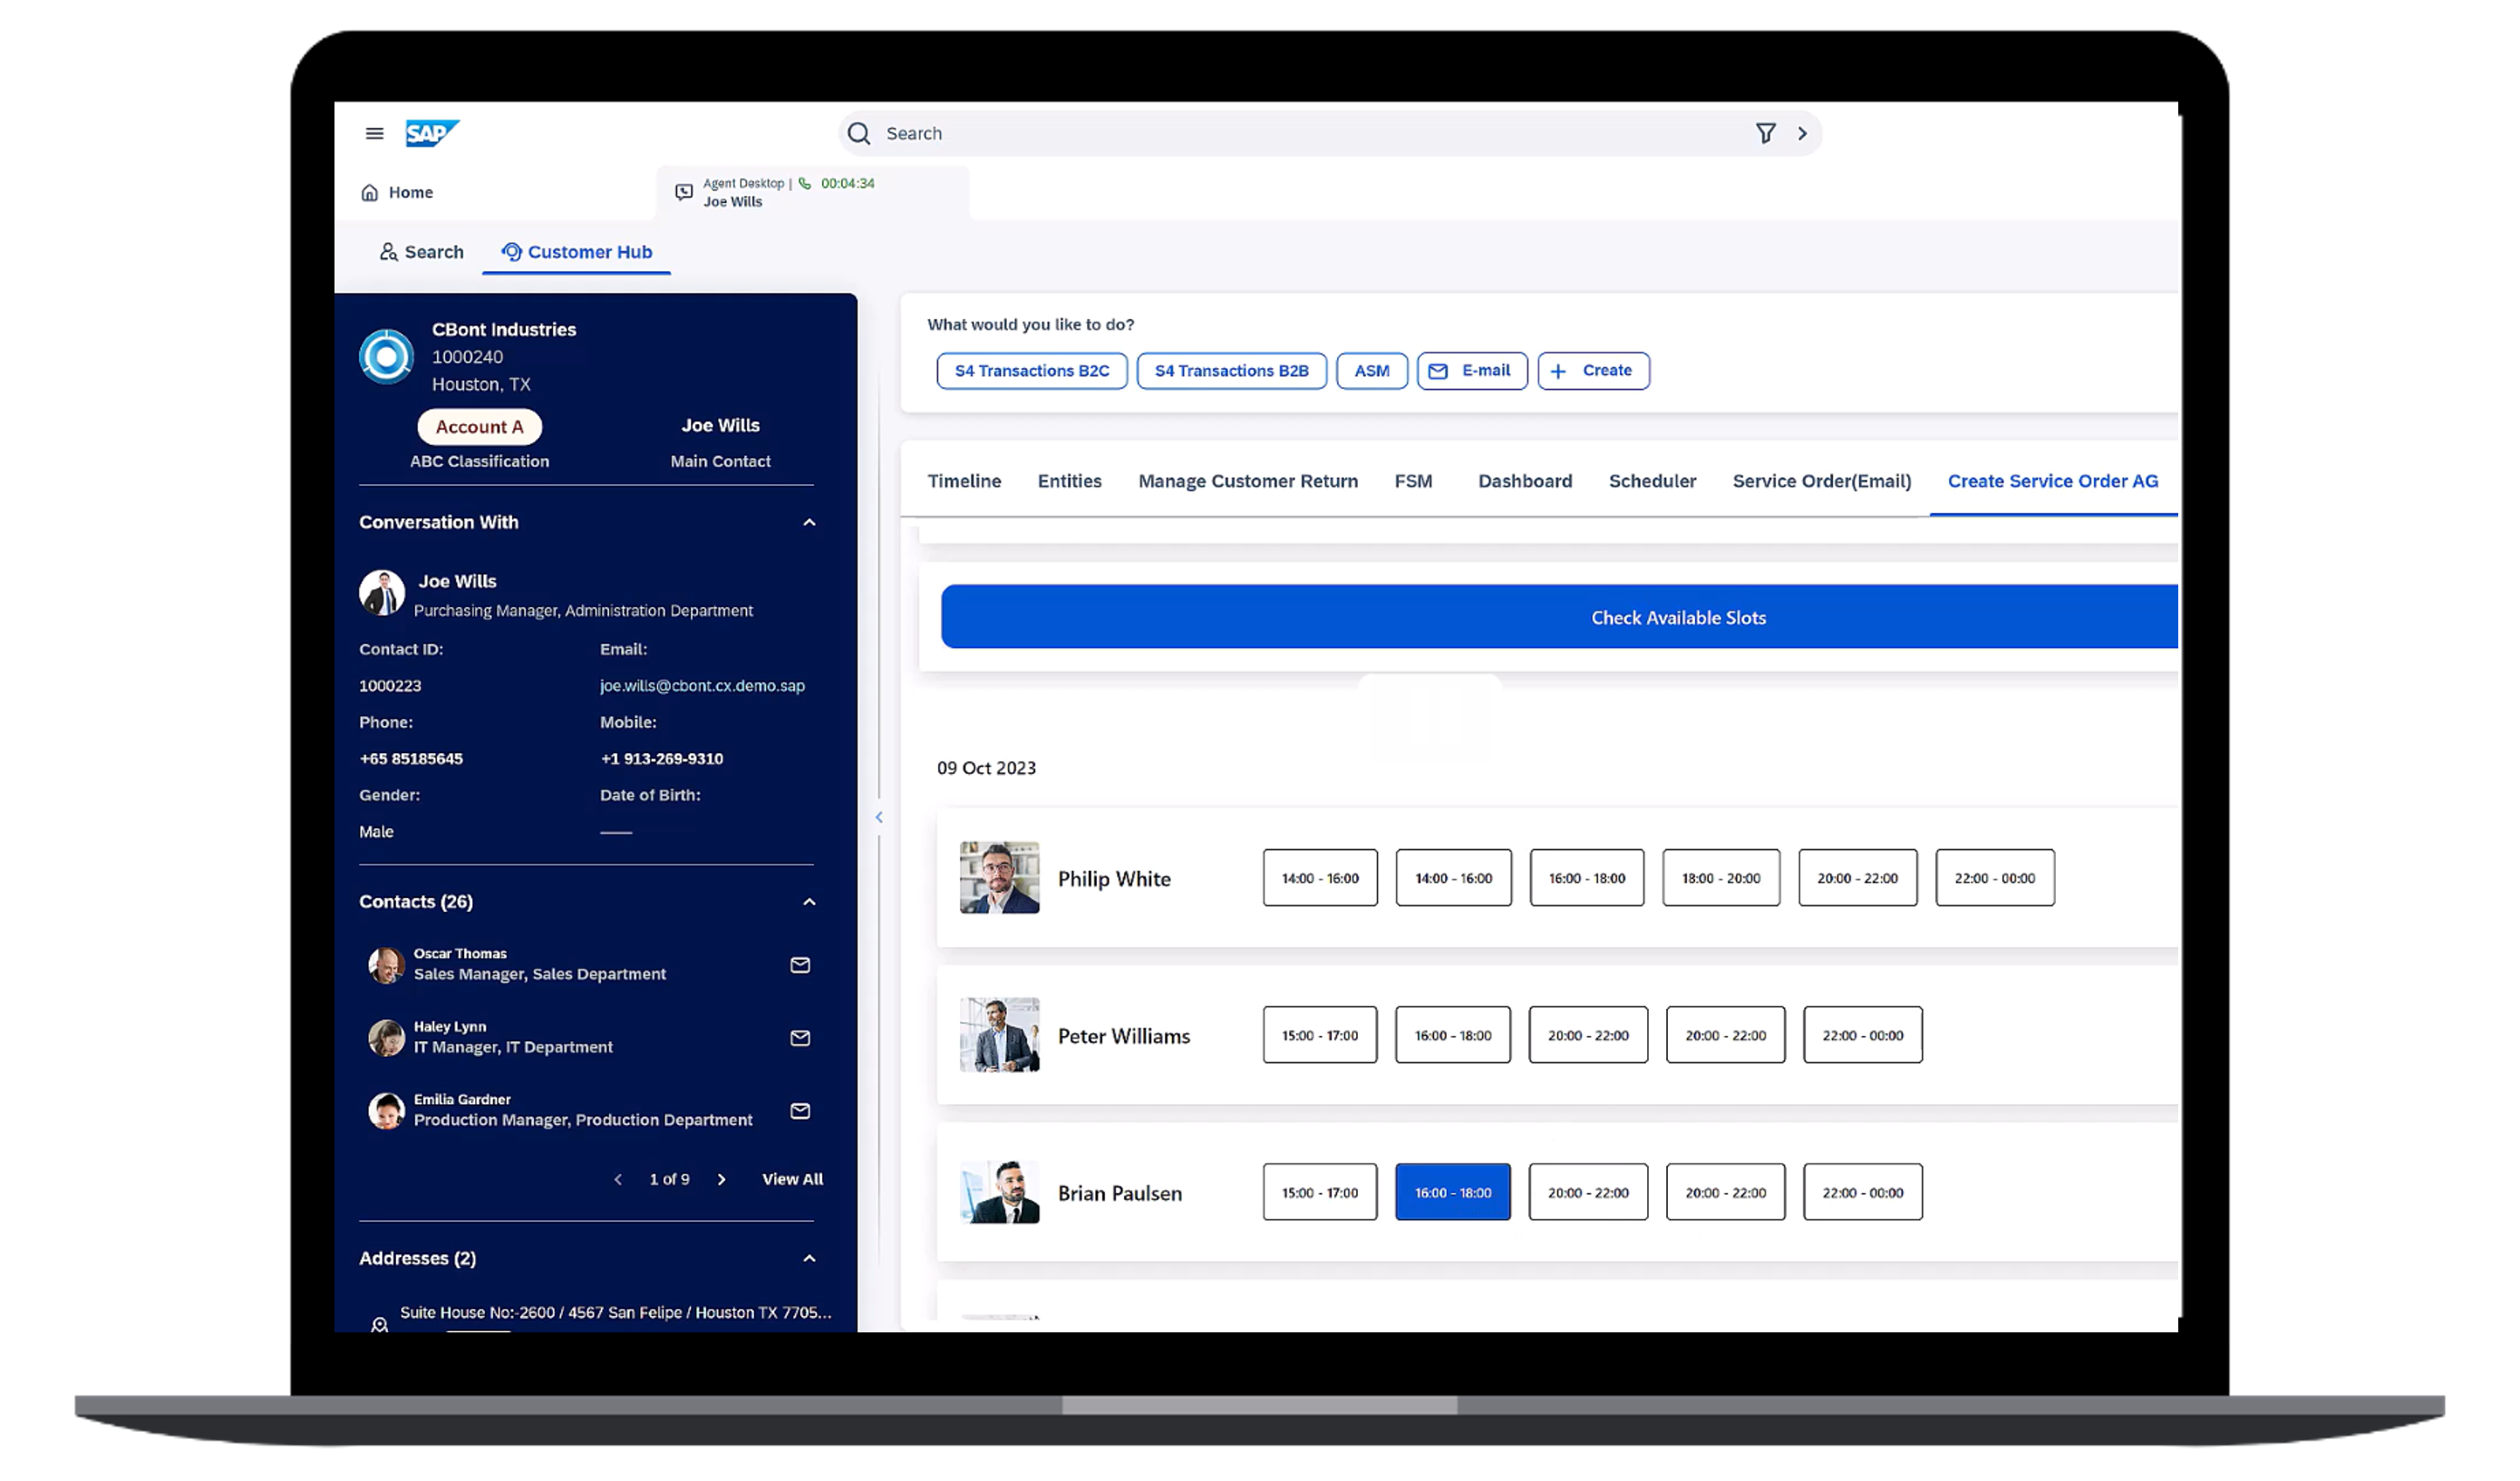Open the hamburger navigation menu

[374, 133]
